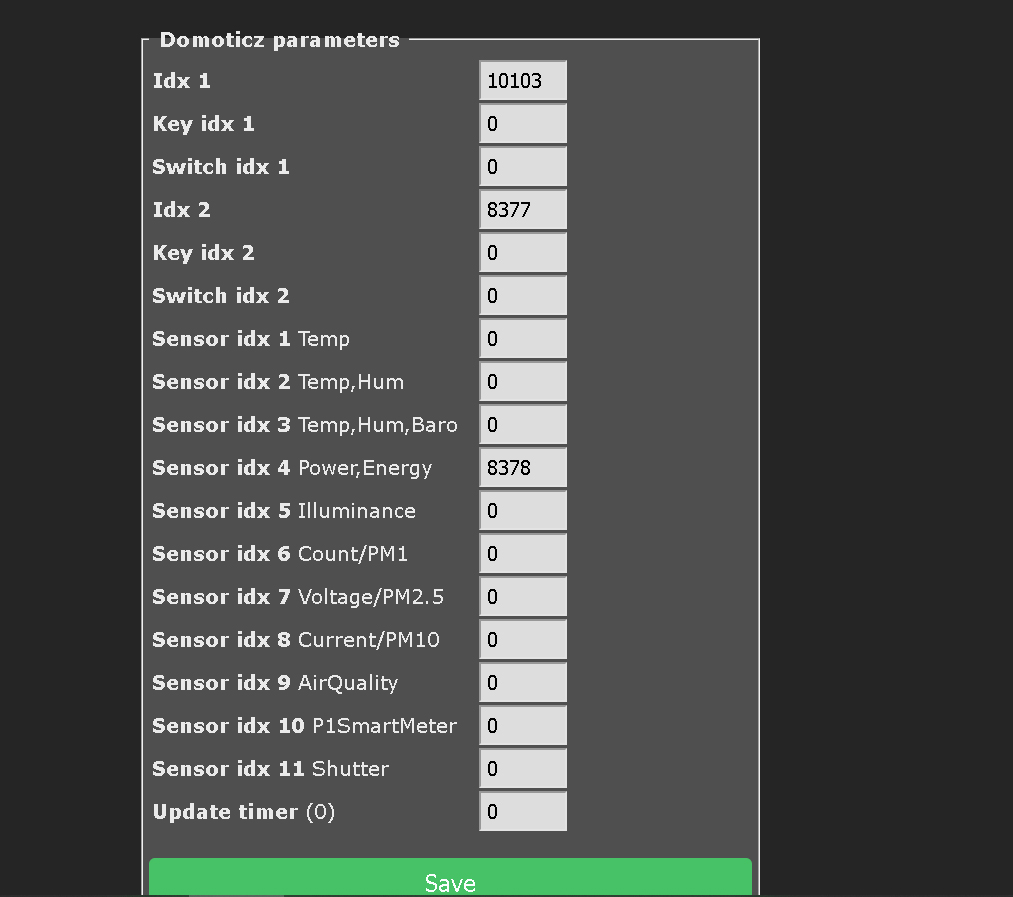1013x897 pixels.
Task: Select the Voltage/PM2.5 input field
Action: (x=522, y=596)
